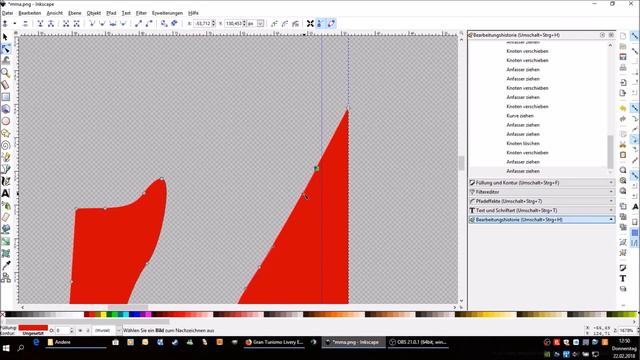Toggle show path outline button
This screenshot has height=360, width=640.
click(x=331, y=24)
